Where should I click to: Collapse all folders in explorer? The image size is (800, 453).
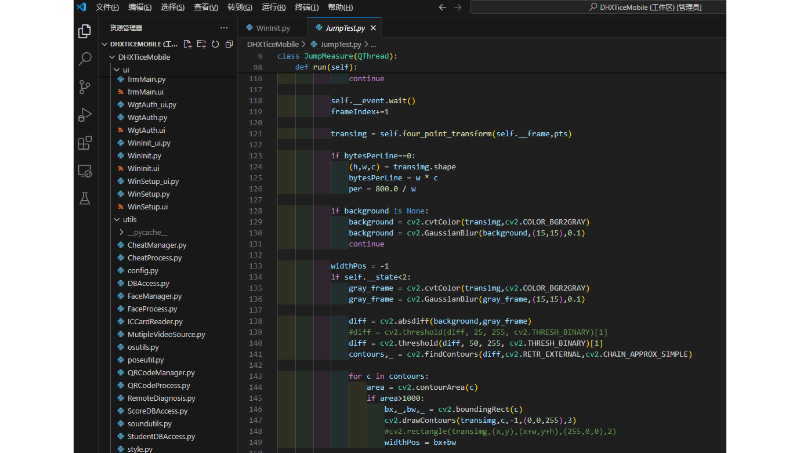229,44
